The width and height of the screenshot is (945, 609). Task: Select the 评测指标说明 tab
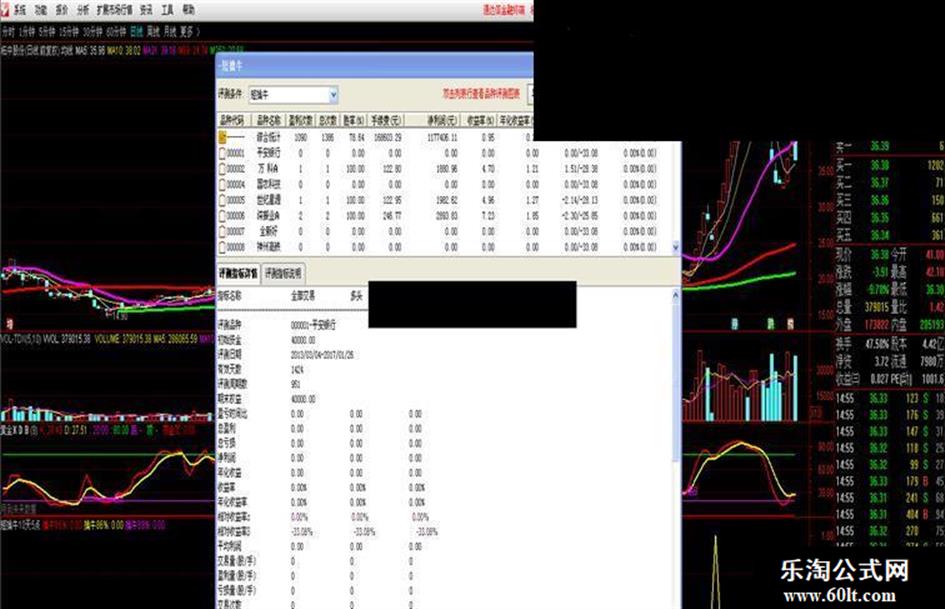283,273
